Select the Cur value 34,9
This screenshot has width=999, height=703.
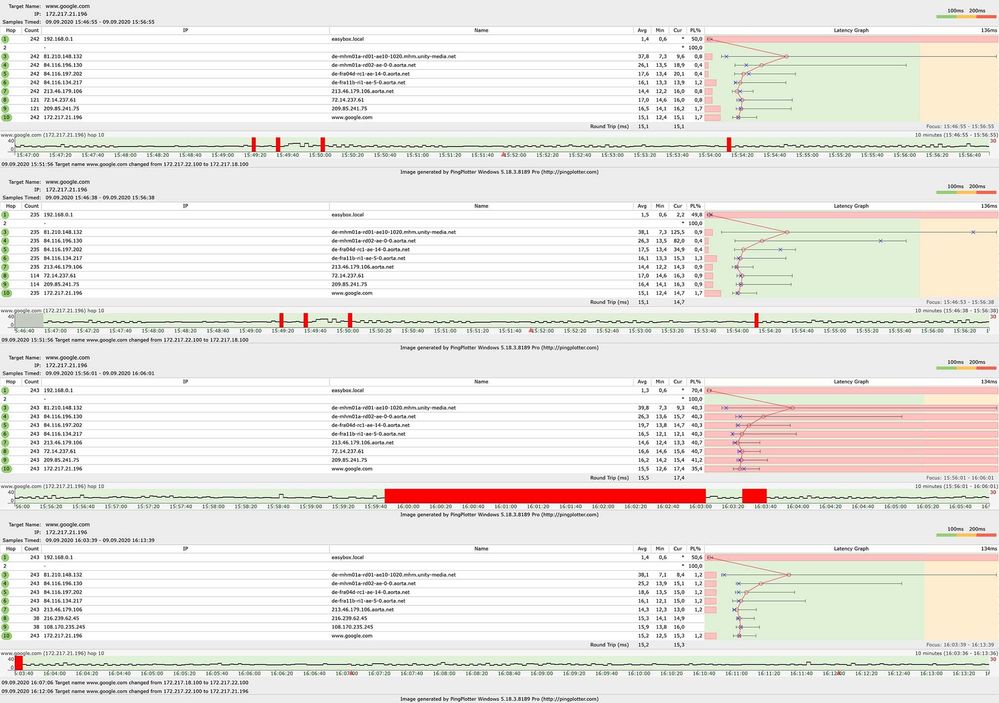pyautogui.click(x=679, y=250)
